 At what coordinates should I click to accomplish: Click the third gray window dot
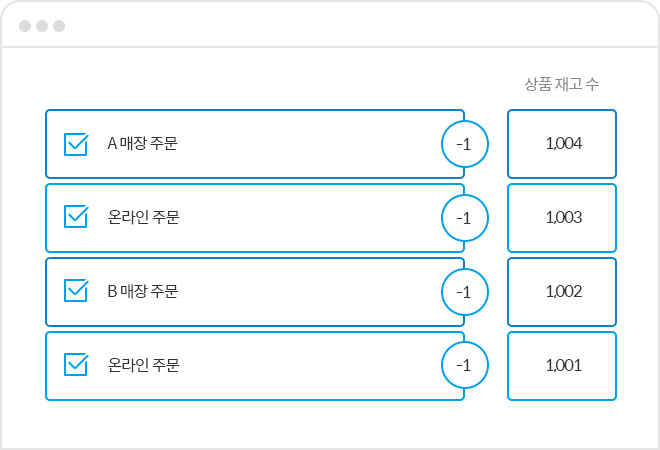59,26
